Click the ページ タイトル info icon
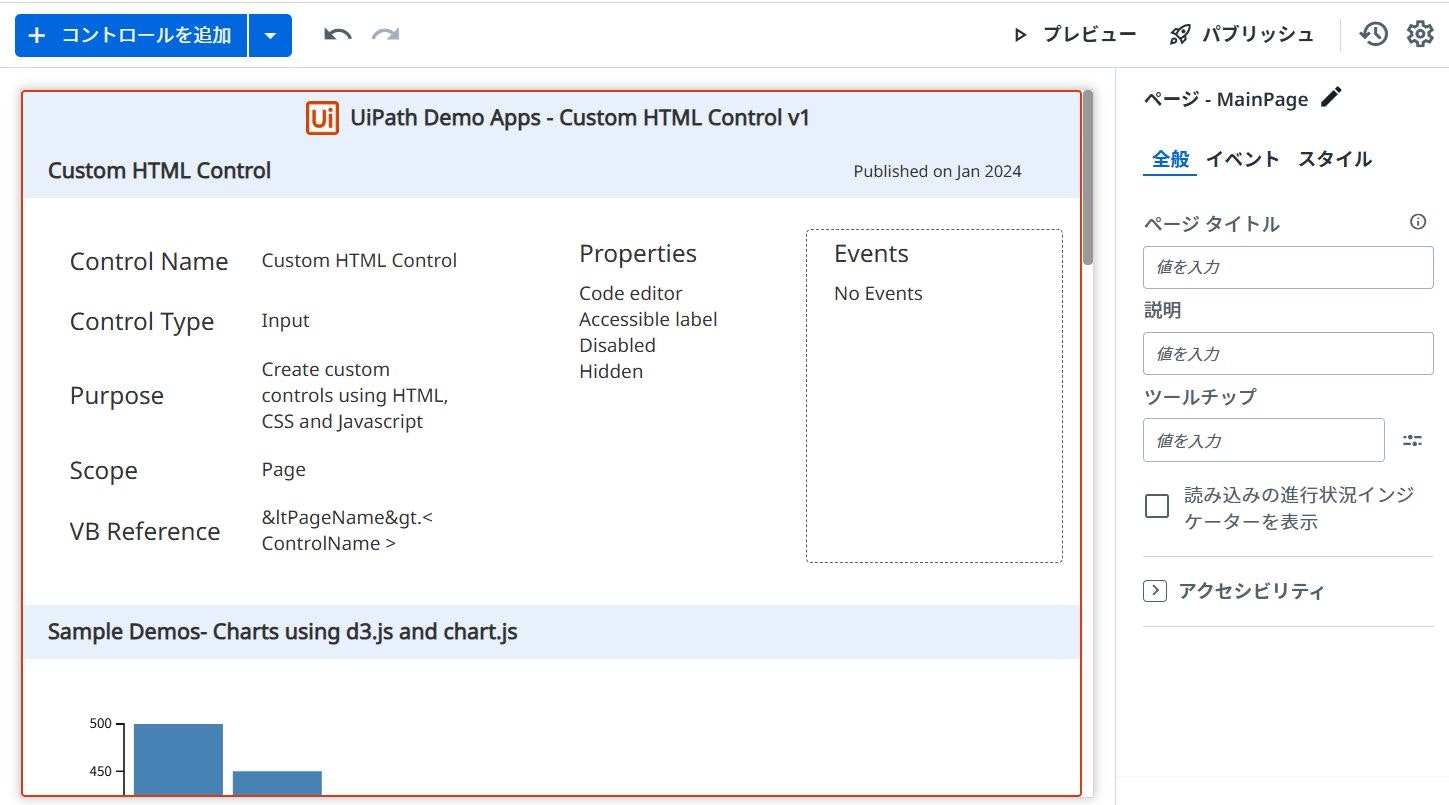 click(1418, 222)
